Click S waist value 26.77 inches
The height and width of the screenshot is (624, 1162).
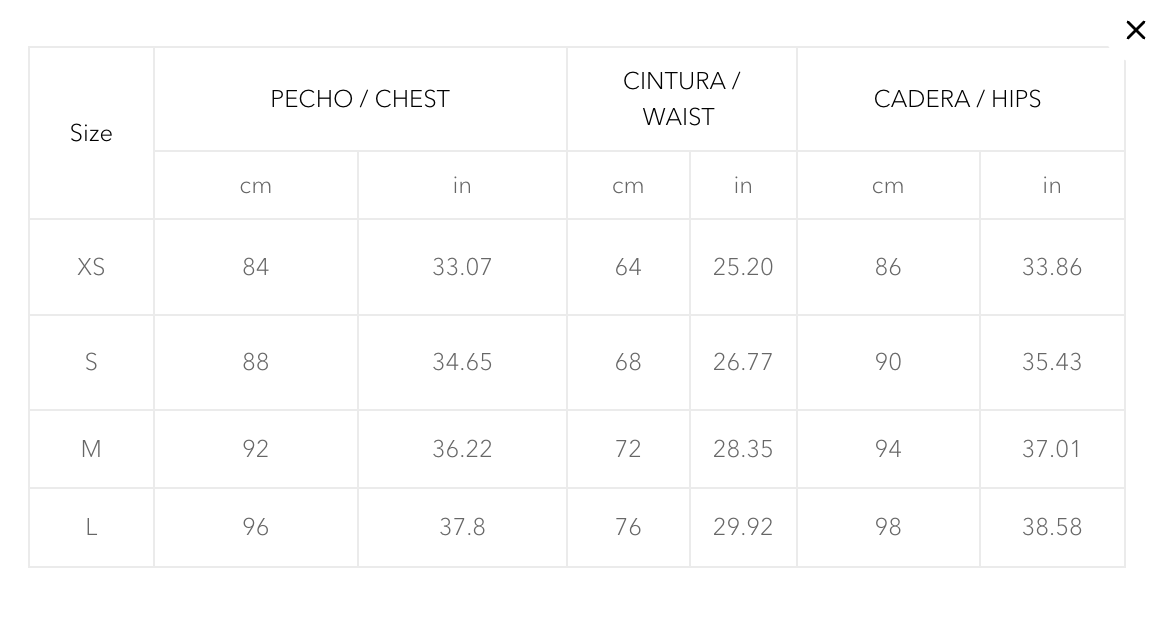pyautogui.click(x=743, y=362)
